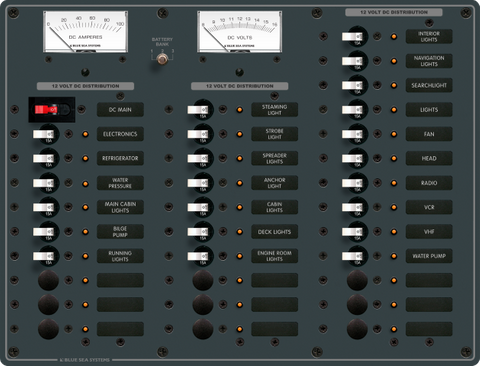Select the "SPREADER LIGHTS" label plate
Image resolution: width=480 pixels, height=366 pixels.
275,158
